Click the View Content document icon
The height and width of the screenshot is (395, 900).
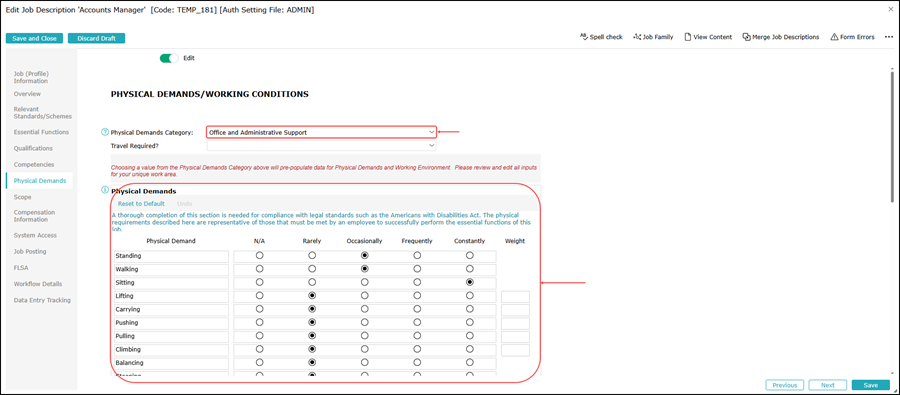tap(687, 37)
